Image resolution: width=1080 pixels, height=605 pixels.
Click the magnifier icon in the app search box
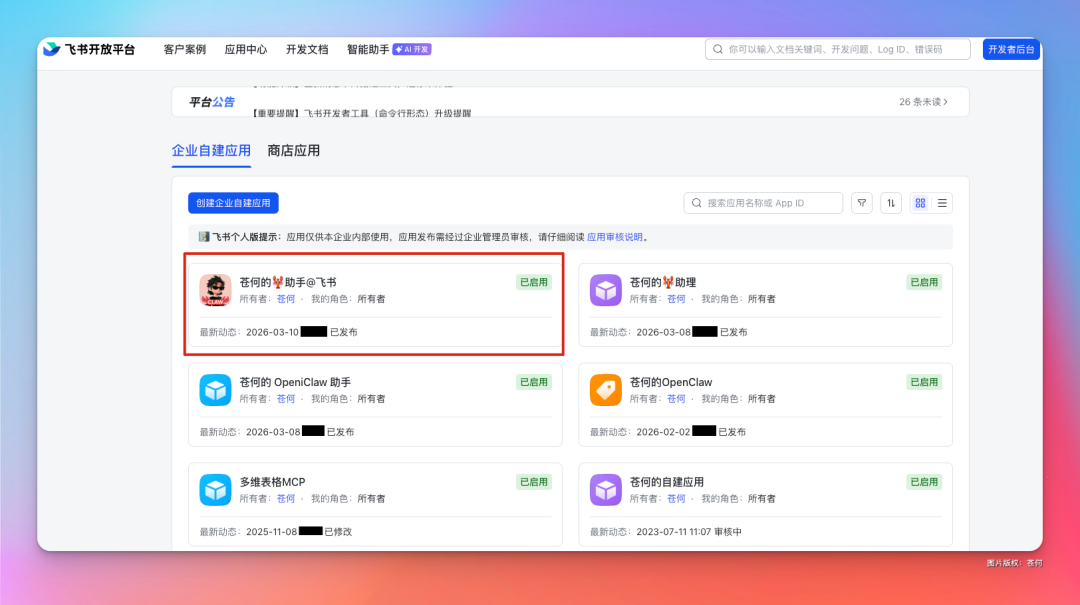pyautogui.click(x=696, y=202)
